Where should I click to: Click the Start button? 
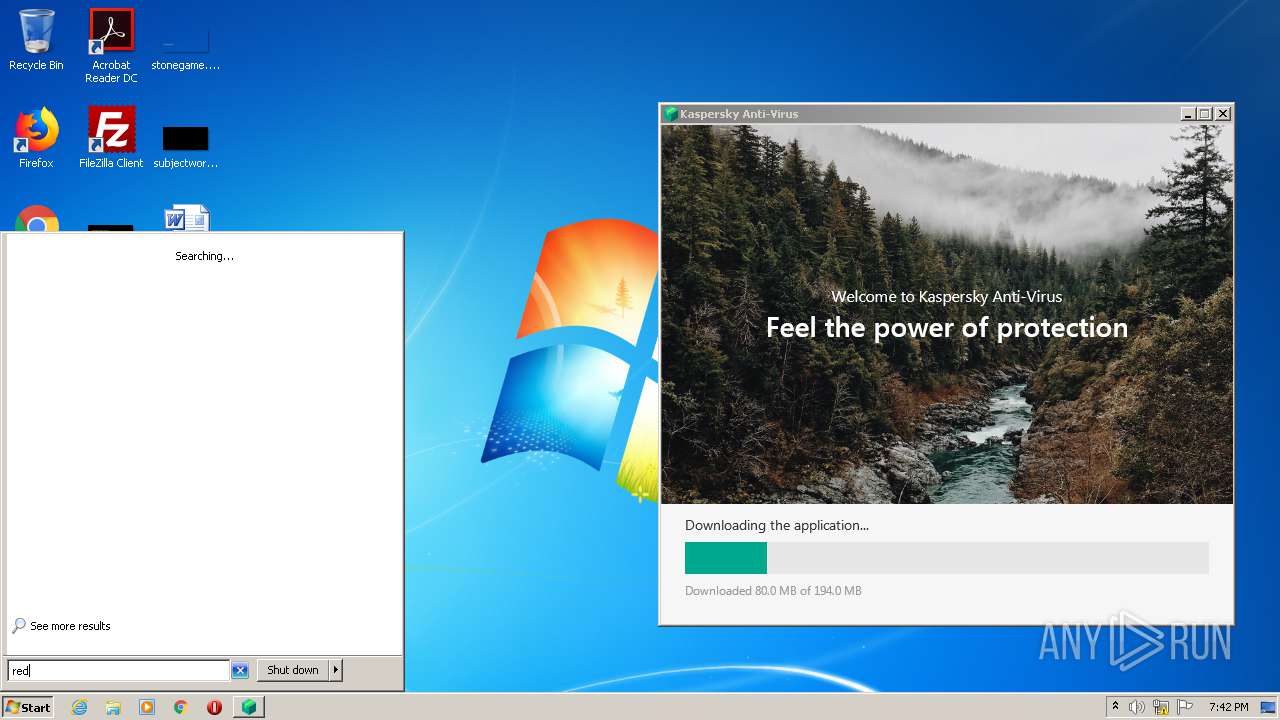(28, 707)
